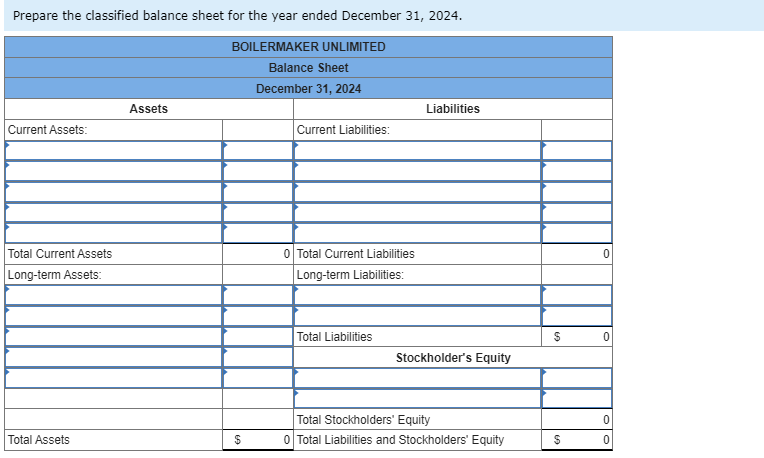Open first account dropdown under Current Assets
The image size is (764, 458).
tap(114, 151)
